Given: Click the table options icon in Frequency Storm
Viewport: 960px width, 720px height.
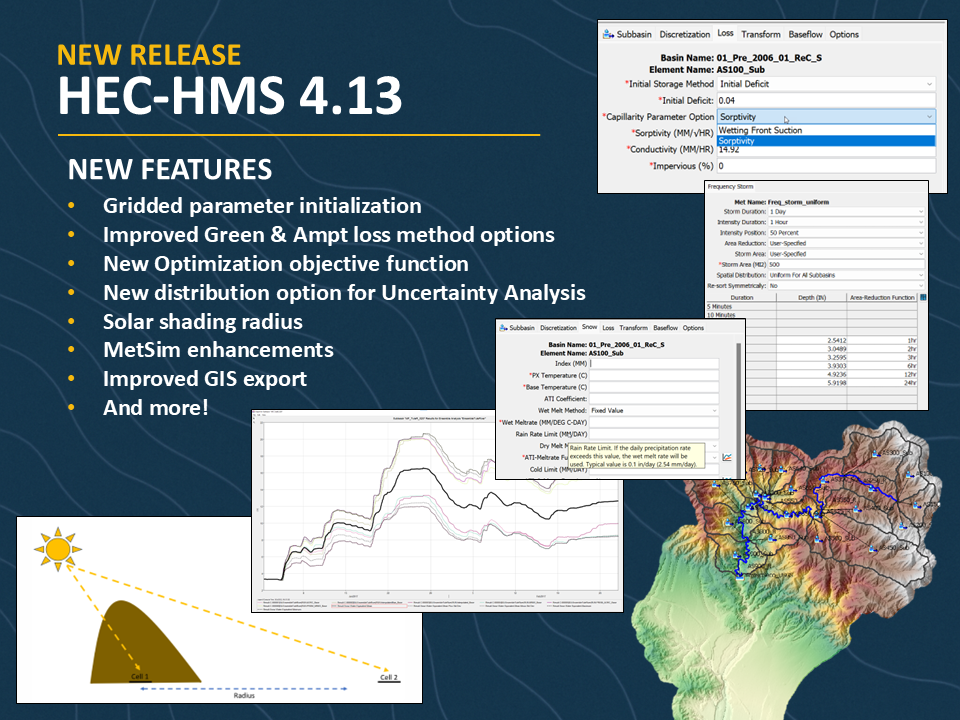Looking at the screenshot, I should click(x=923, y=298).
